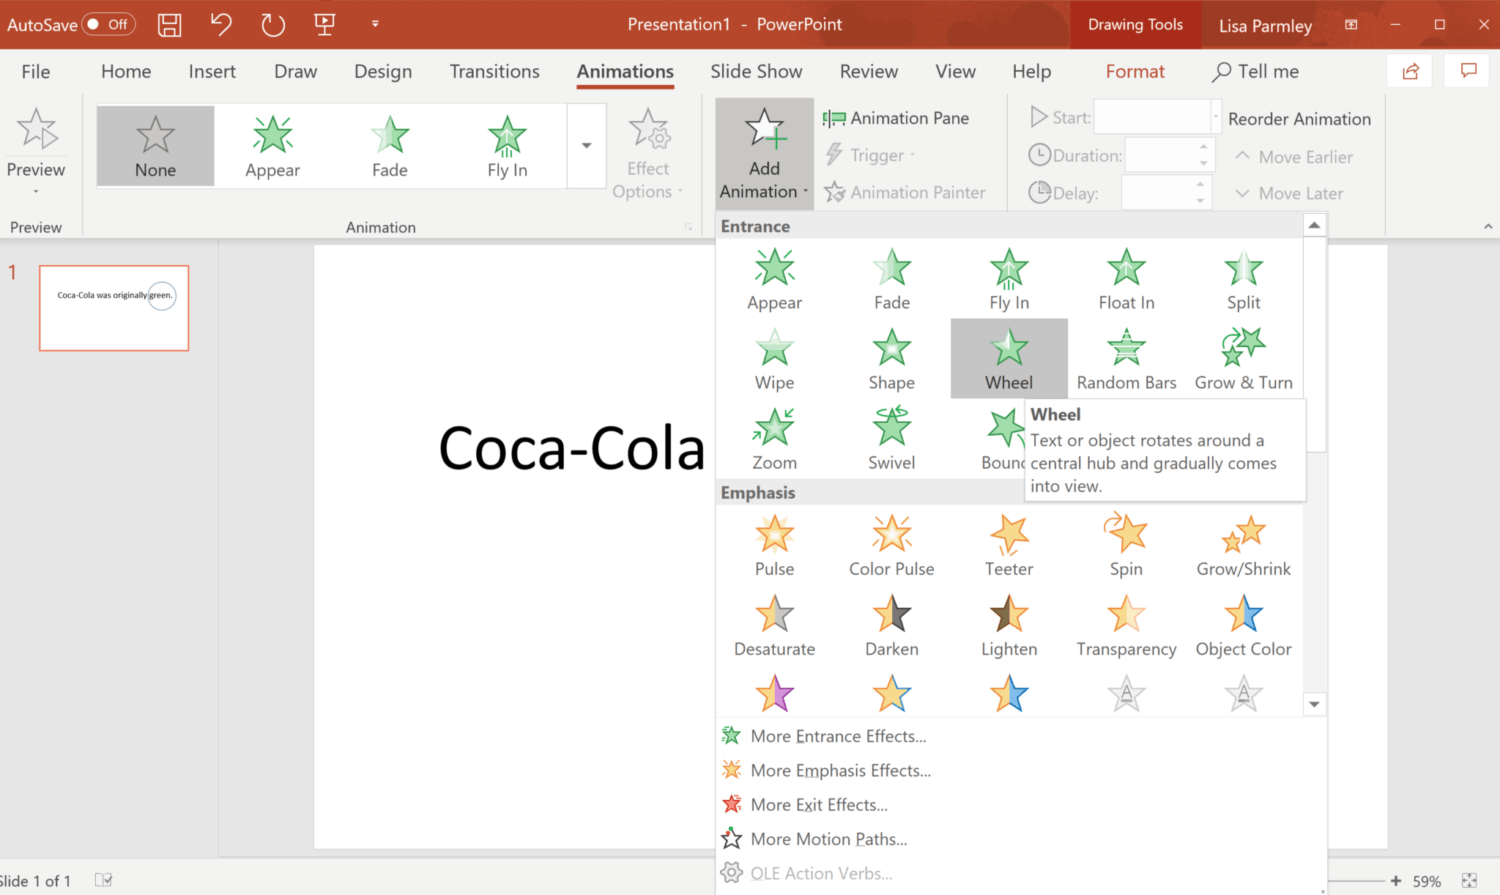
Task: Select None animation in the ribbon gallery
Action: pos(155,146)
